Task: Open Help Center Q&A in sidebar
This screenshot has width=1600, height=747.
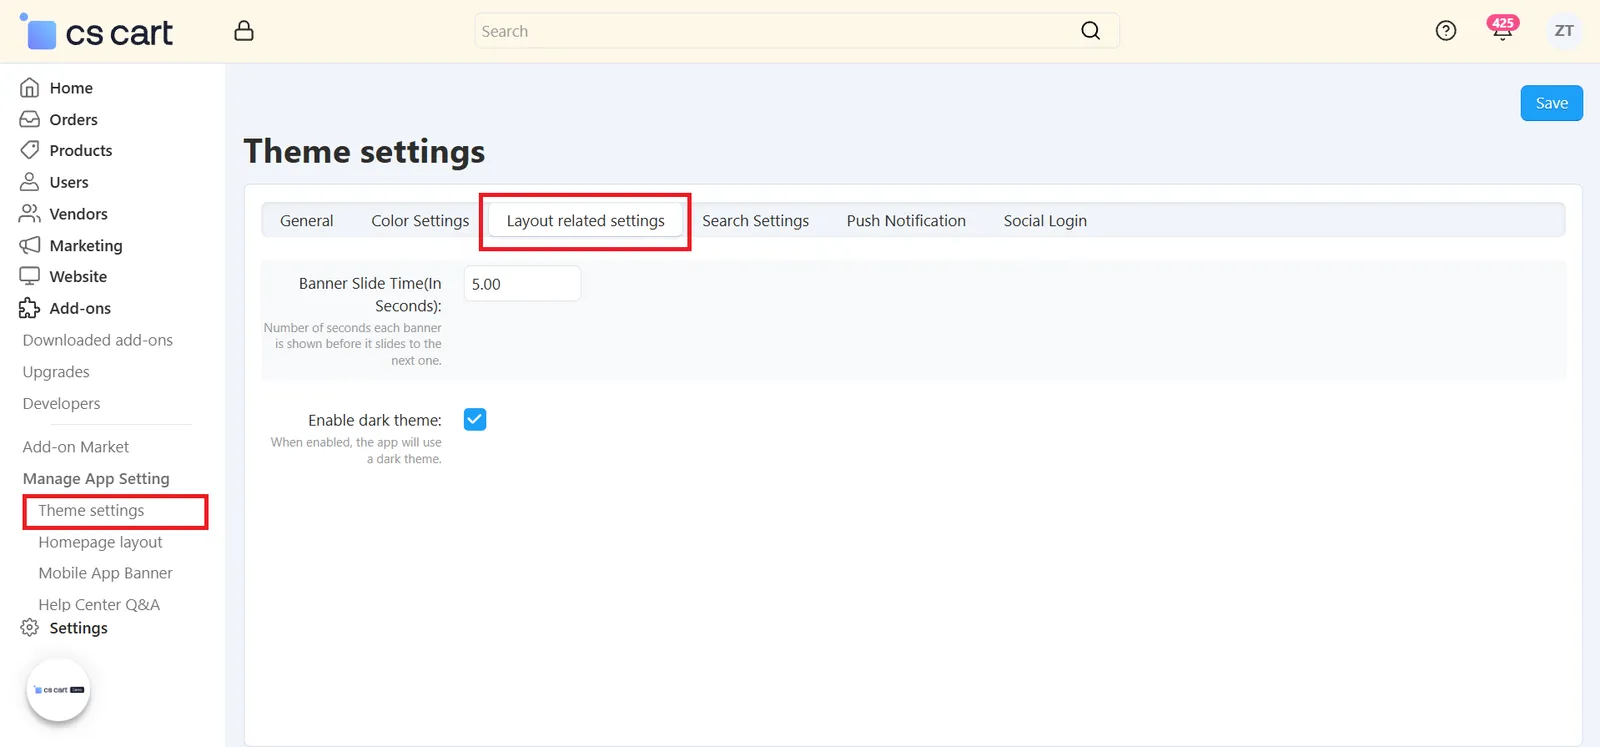Action: click(99, 605)
